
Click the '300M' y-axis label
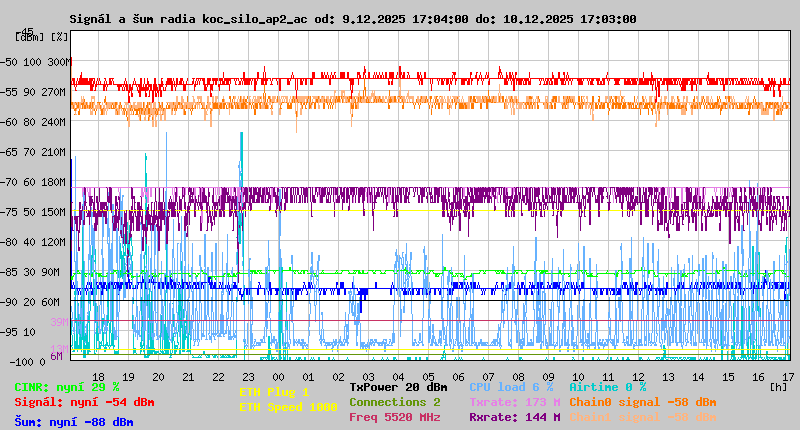click(x=59, y=62)
